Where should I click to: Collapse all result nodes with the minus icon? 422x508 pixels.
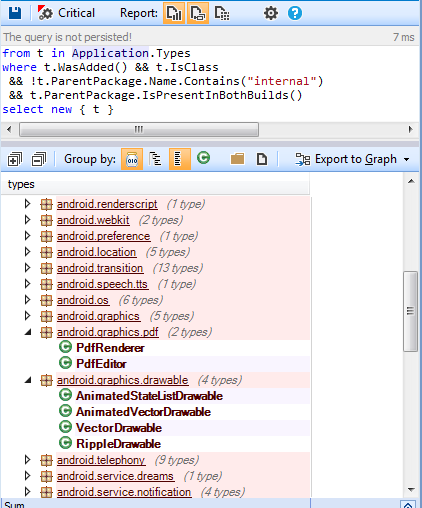pyautogui.click(x=39, y=159)
